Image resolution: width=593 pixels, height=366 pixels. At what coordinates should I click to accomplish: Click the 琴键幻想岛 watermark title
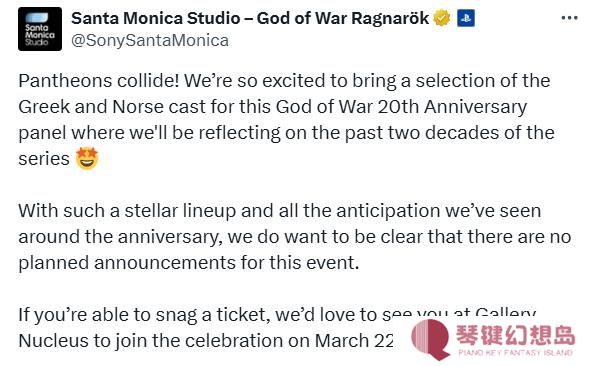tap(515, 335)
